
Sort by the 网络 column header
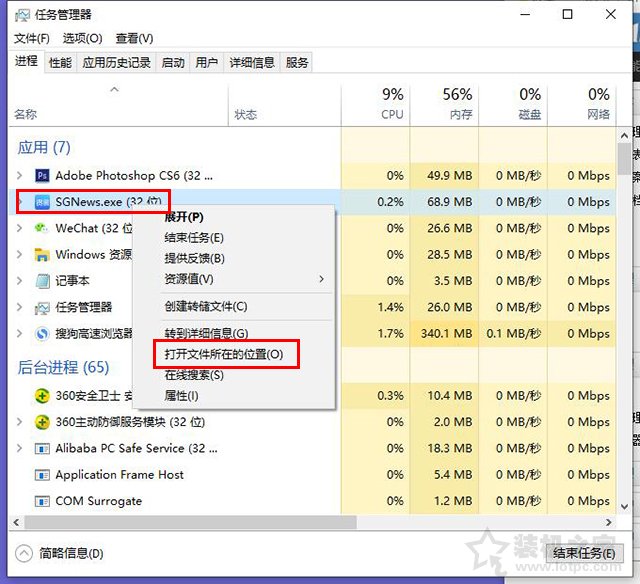pos(582,104)
